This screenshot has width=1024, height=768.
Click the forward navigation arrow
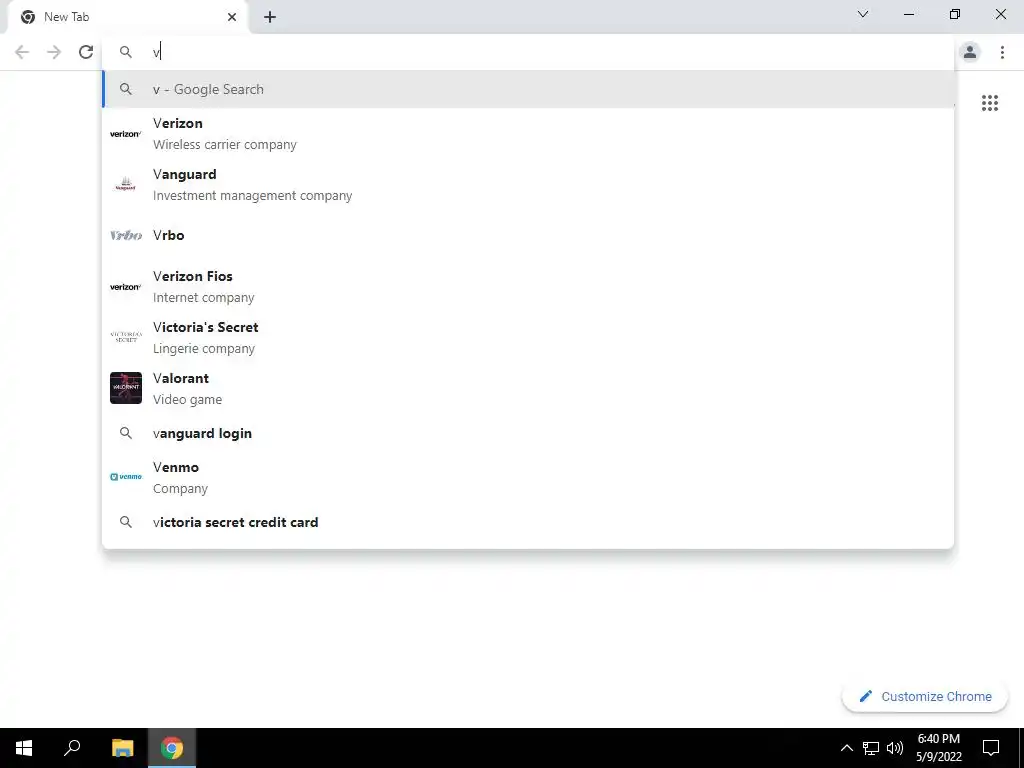coord(54,52)
